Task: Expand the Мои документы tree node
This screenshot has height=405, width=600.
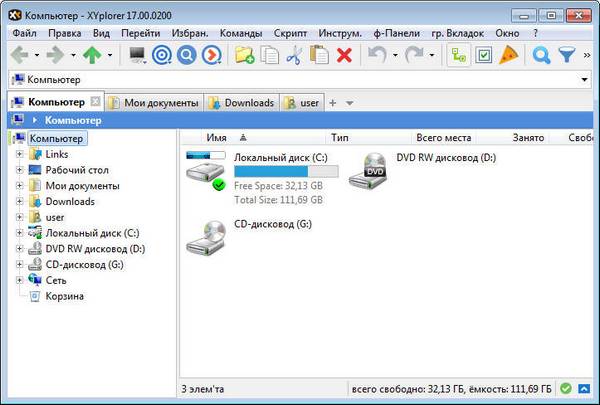Action: (x=19, y=186)
